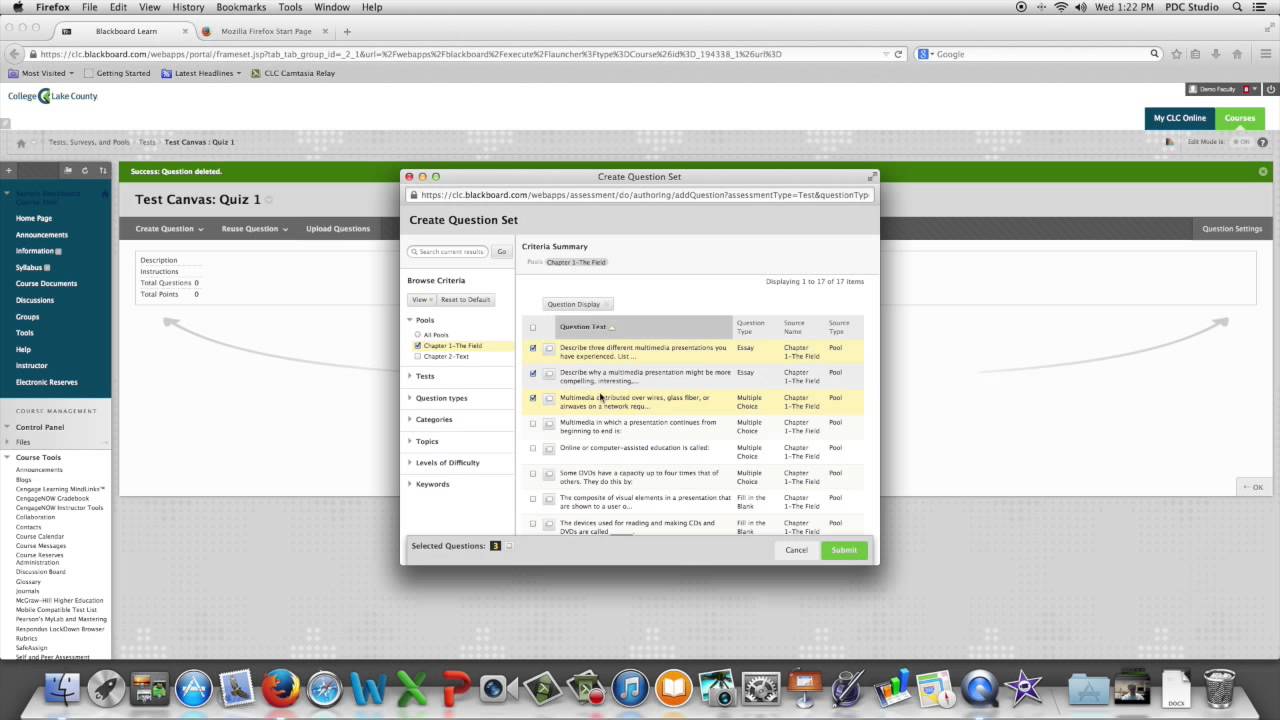This screenshot has width=1280, height=720.
Task: Uncheck 'Describe why a multimedia presentation' question
Action: 533,373
